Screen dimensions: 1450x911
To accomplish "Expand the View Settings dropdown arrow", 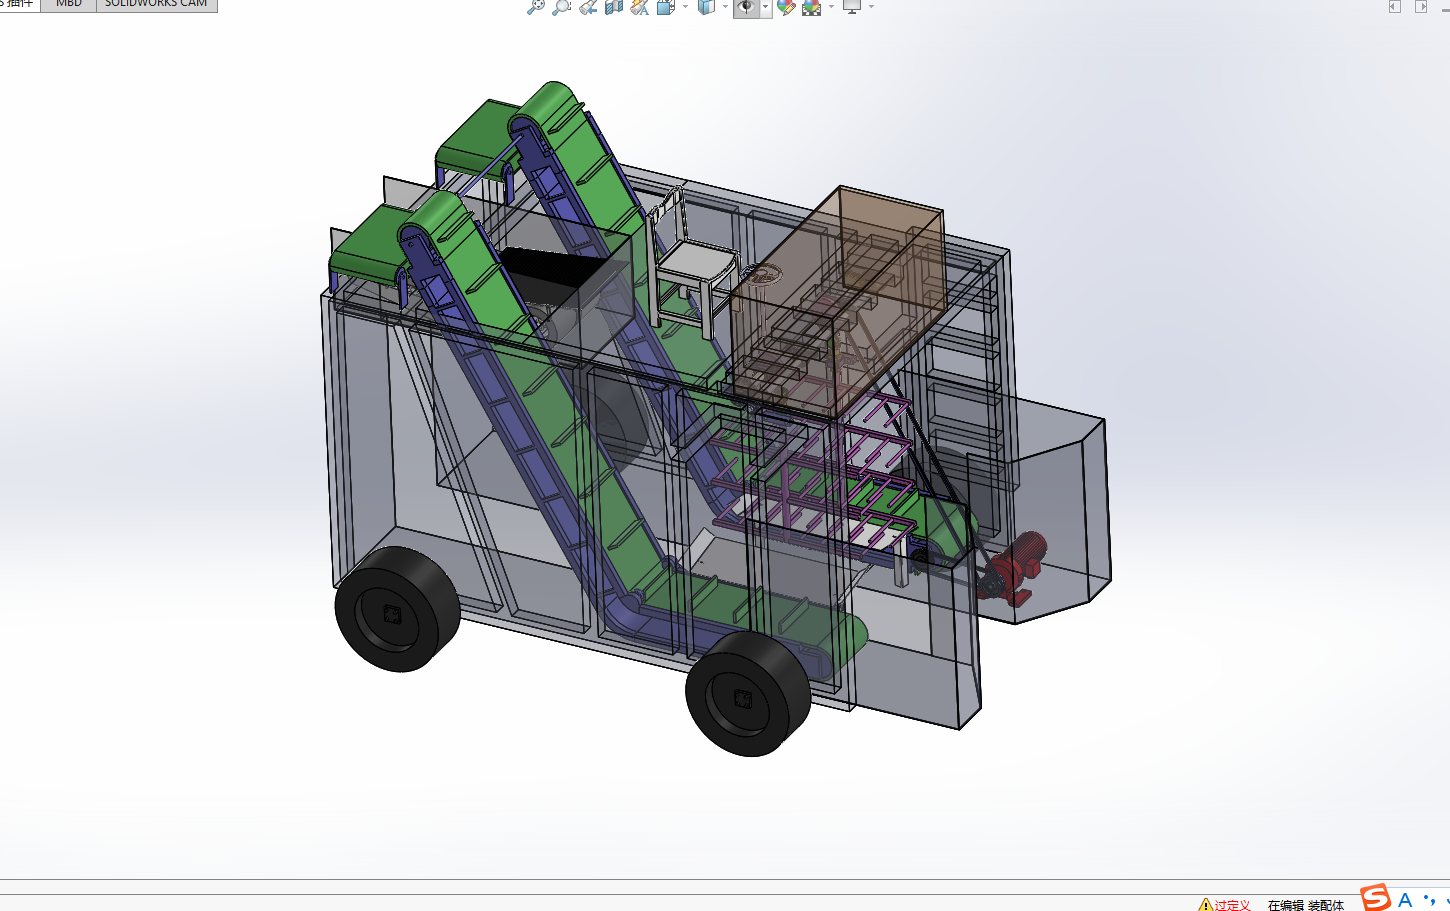I will [x=871, y=7].
